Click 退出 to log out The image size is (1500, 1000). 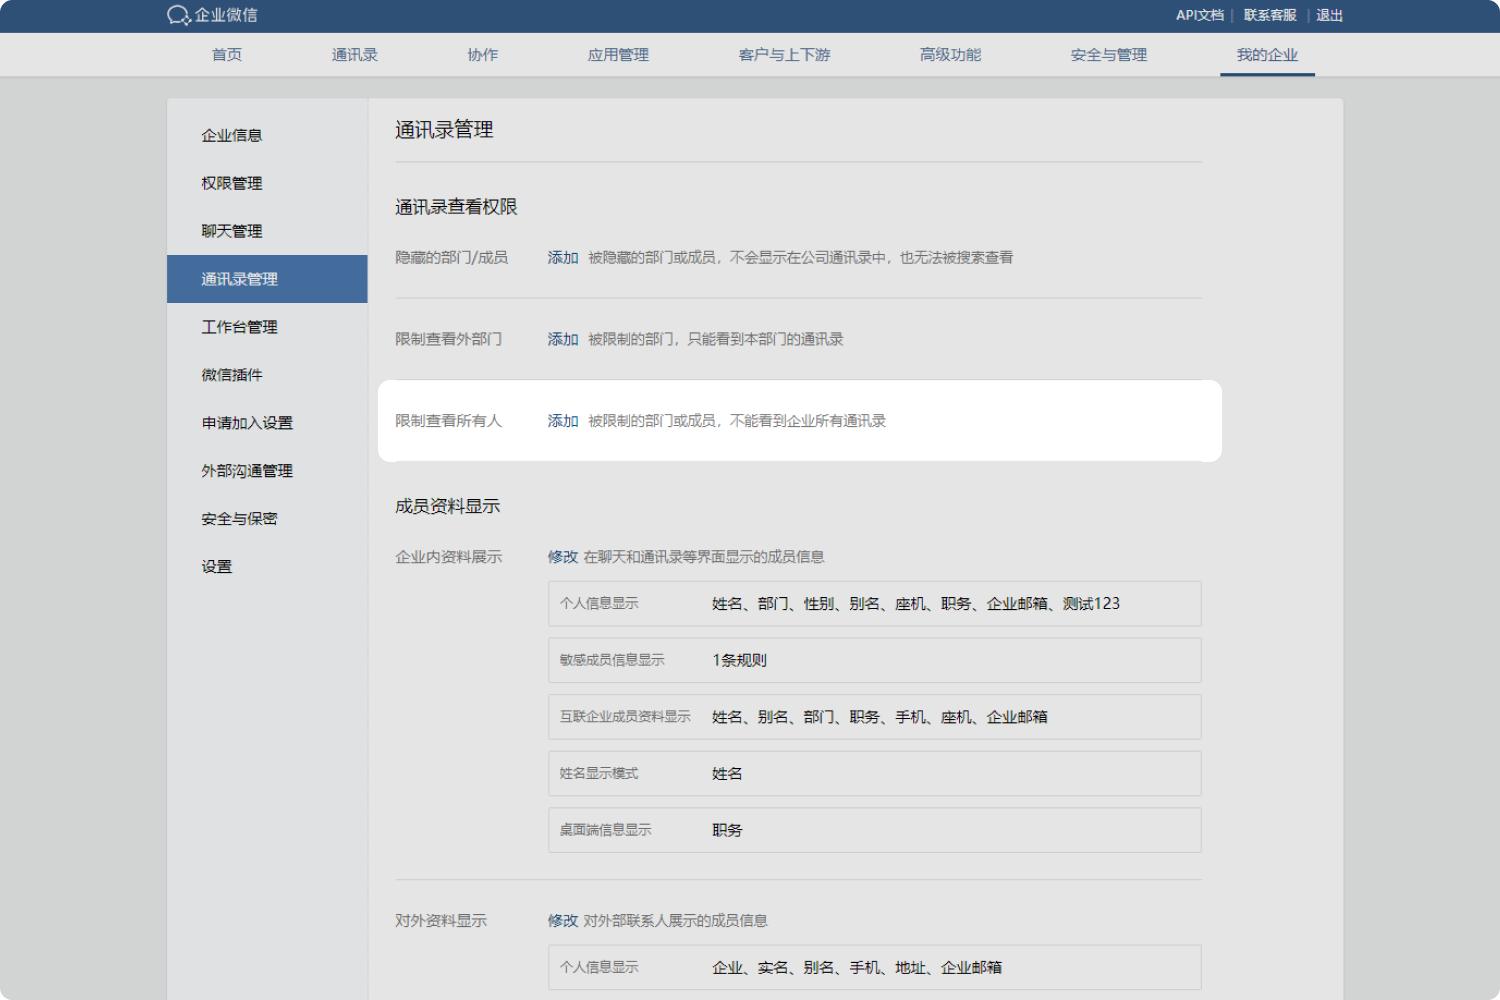(1329, 15)
